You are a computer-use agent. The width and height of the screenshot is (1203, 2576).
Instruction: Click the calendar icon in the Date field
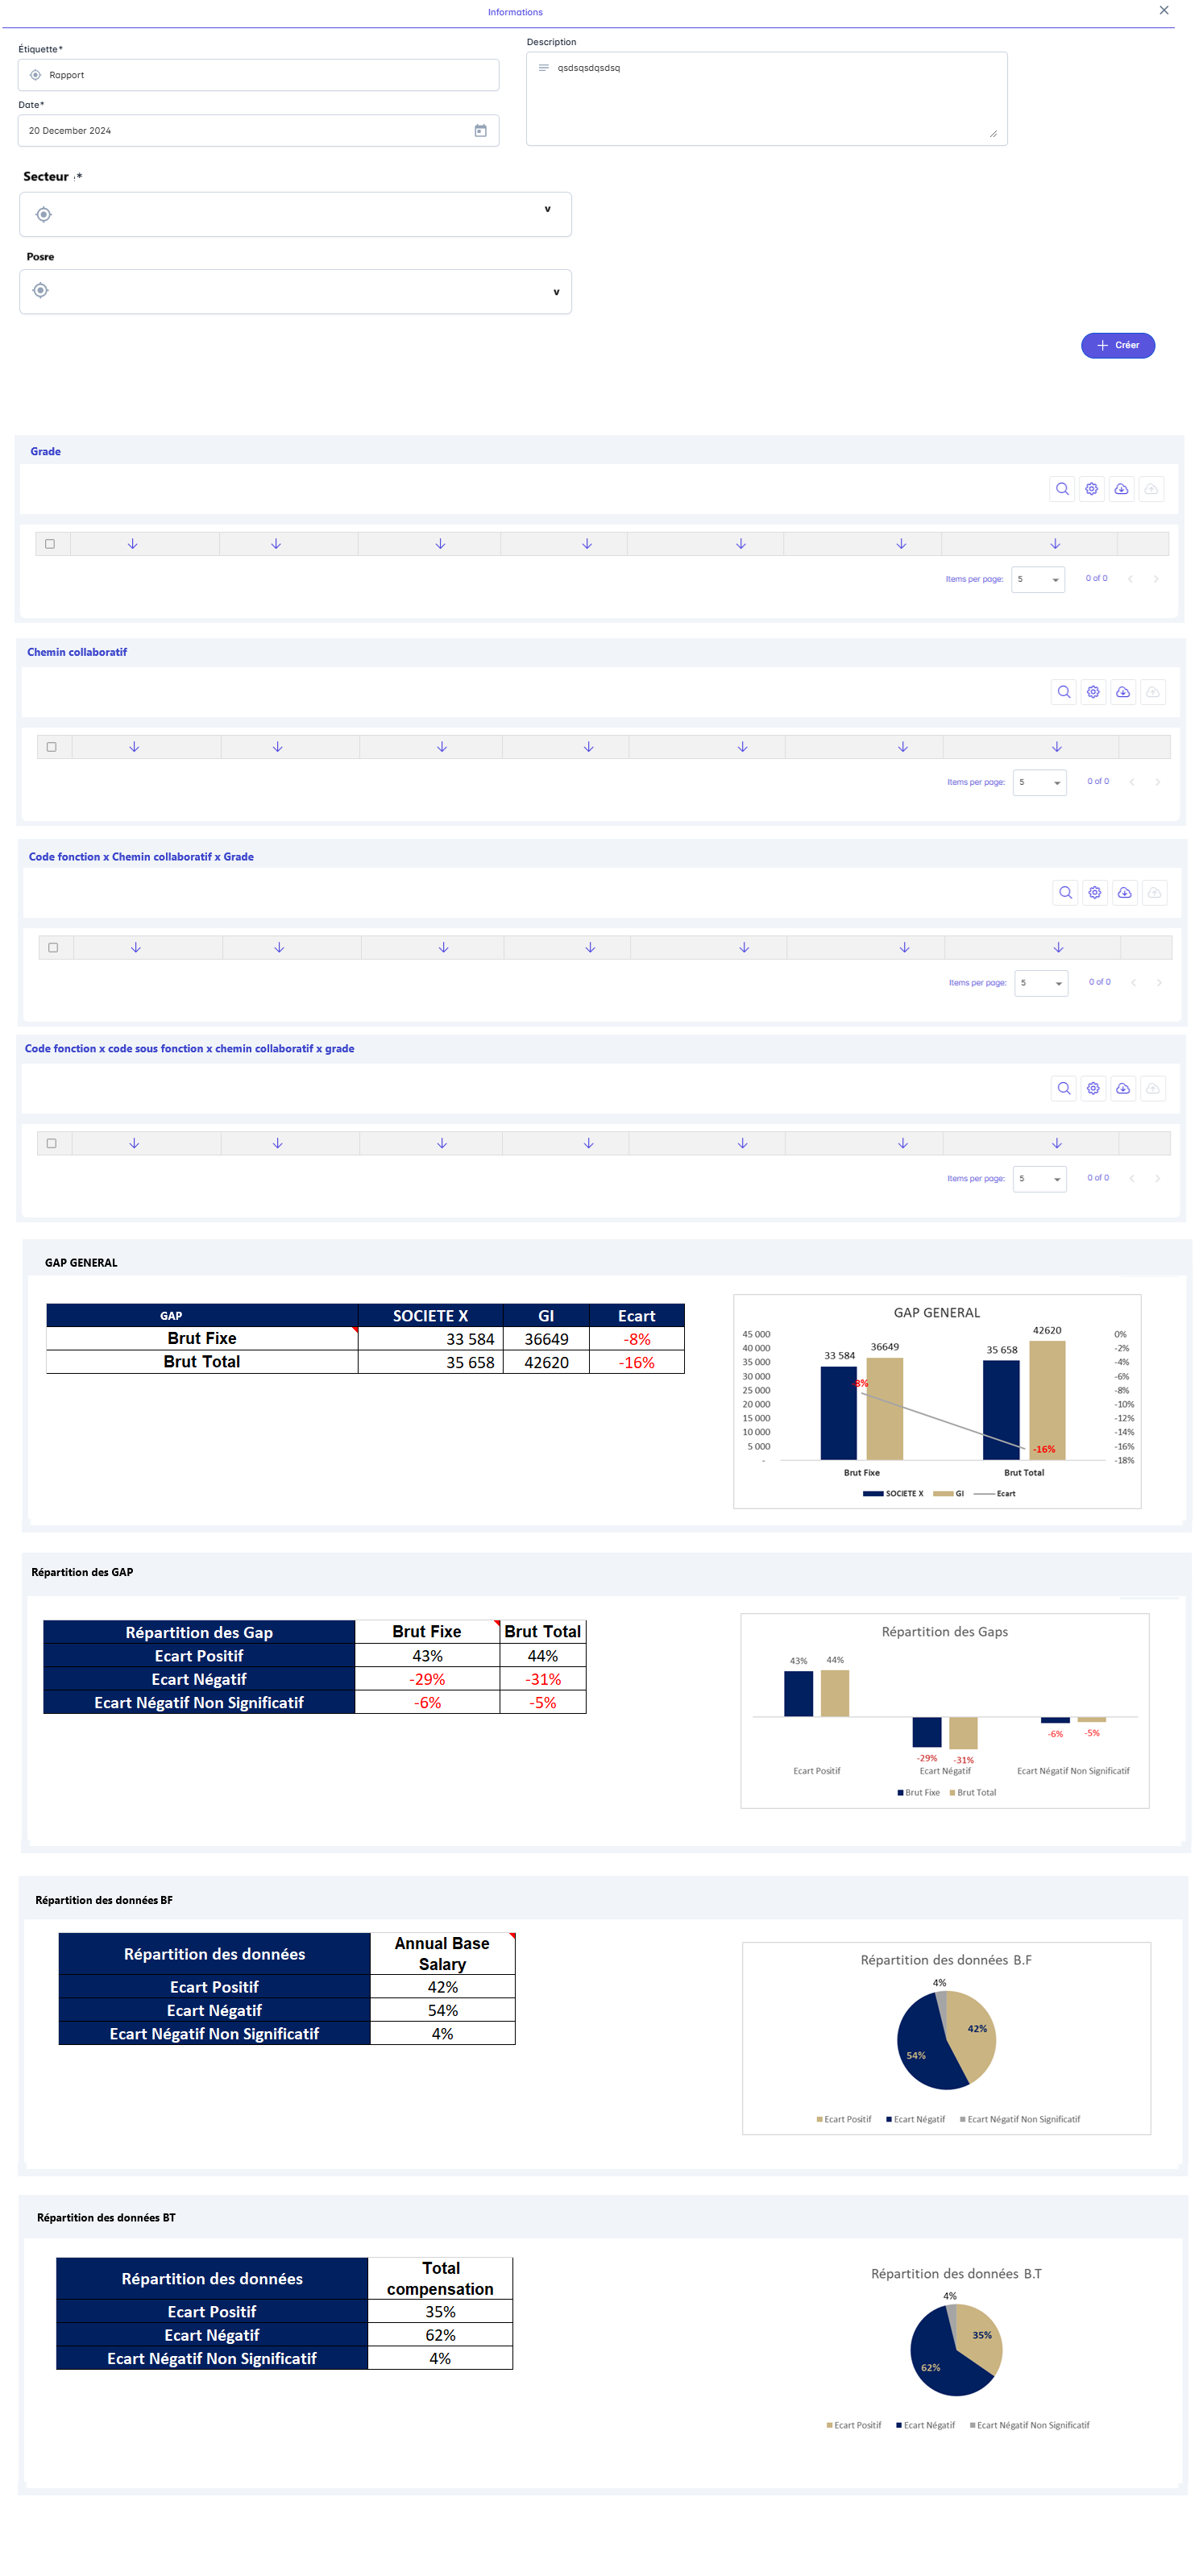480,131
